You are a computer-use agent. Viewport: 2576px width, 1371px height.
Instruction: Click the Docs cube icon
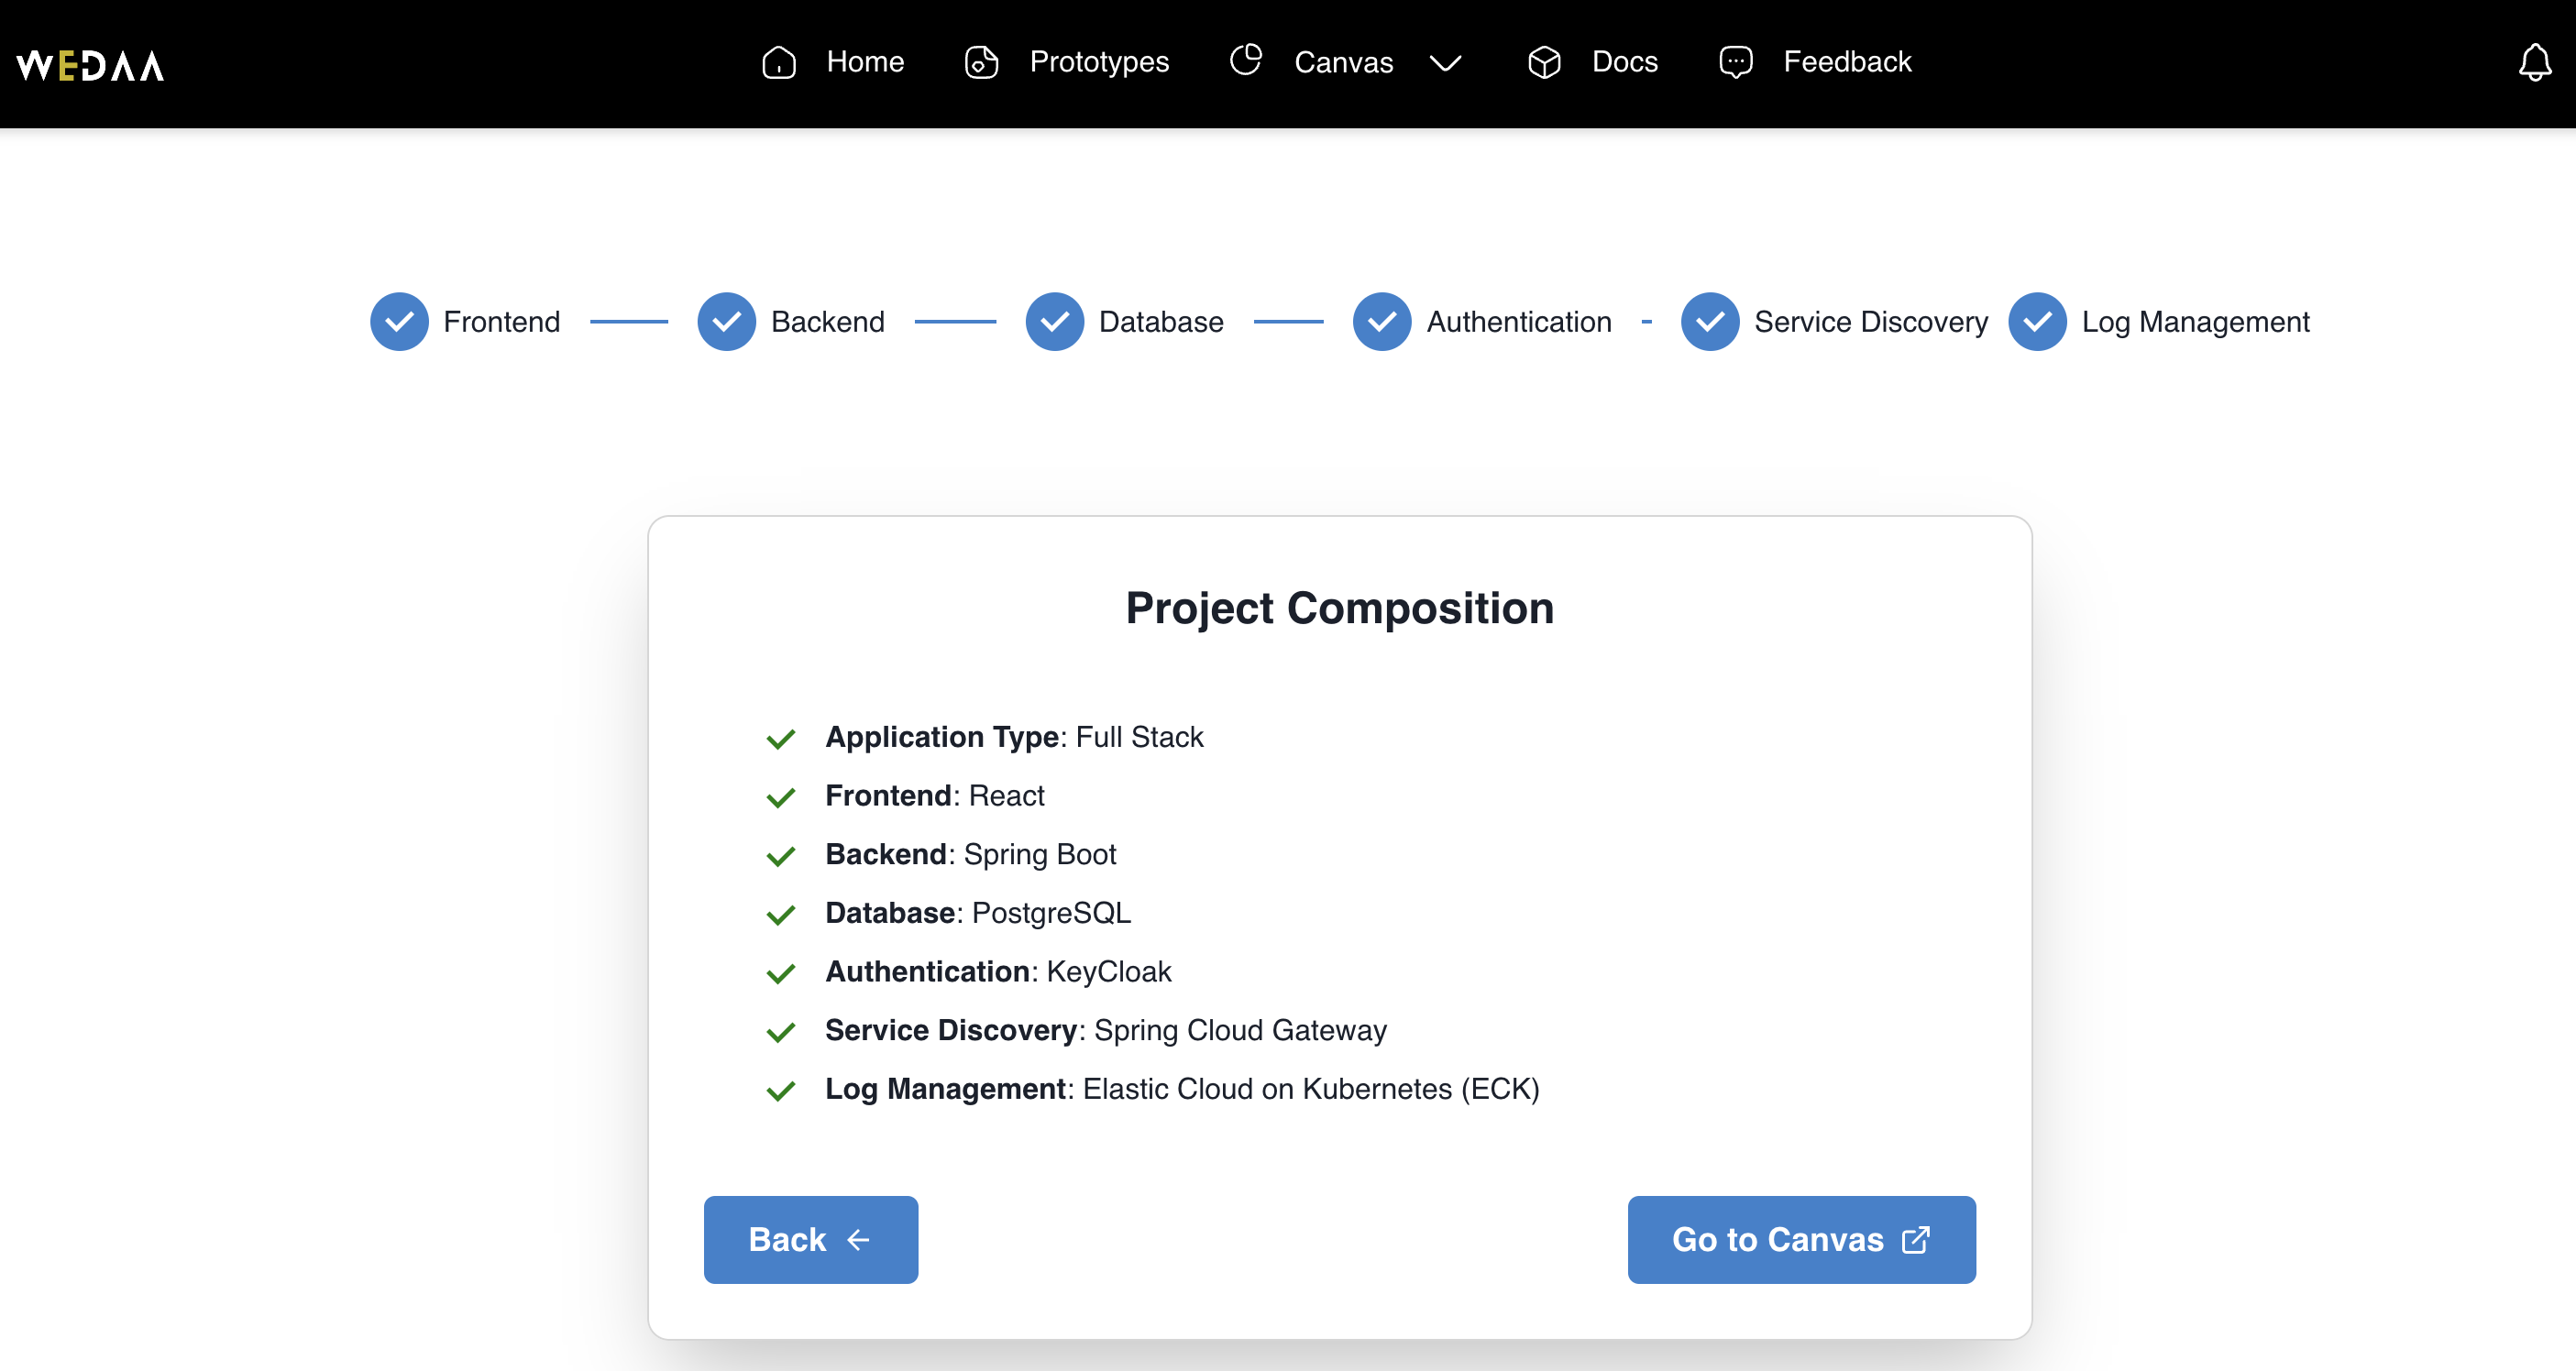1544,62
